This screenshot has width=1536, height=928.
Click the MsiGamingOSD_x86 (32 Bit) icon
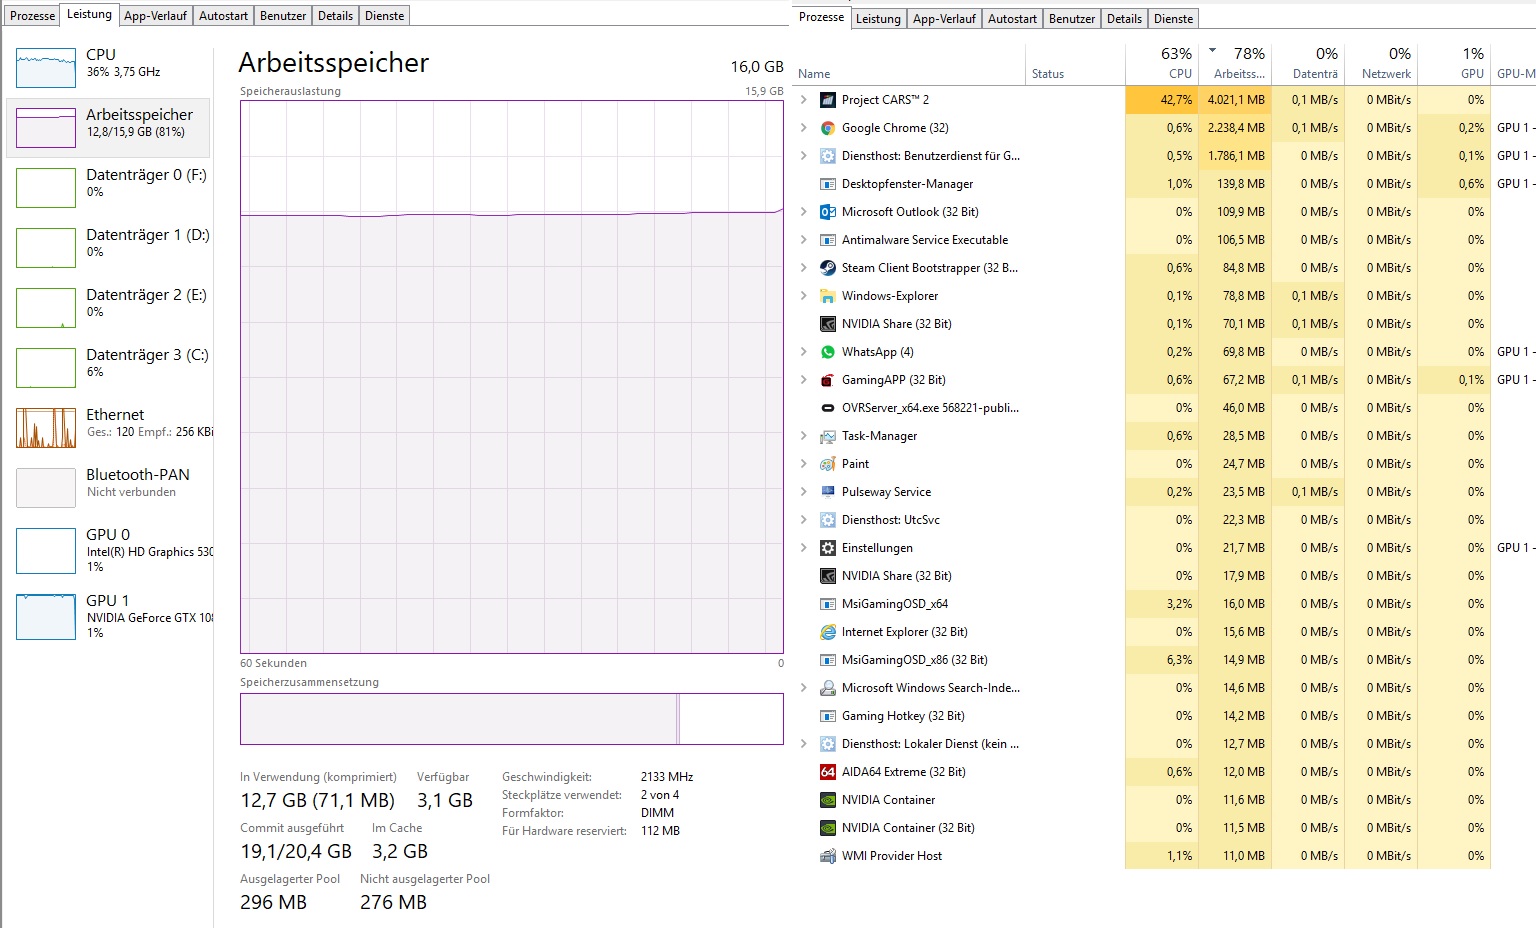[x=827, y=660]
